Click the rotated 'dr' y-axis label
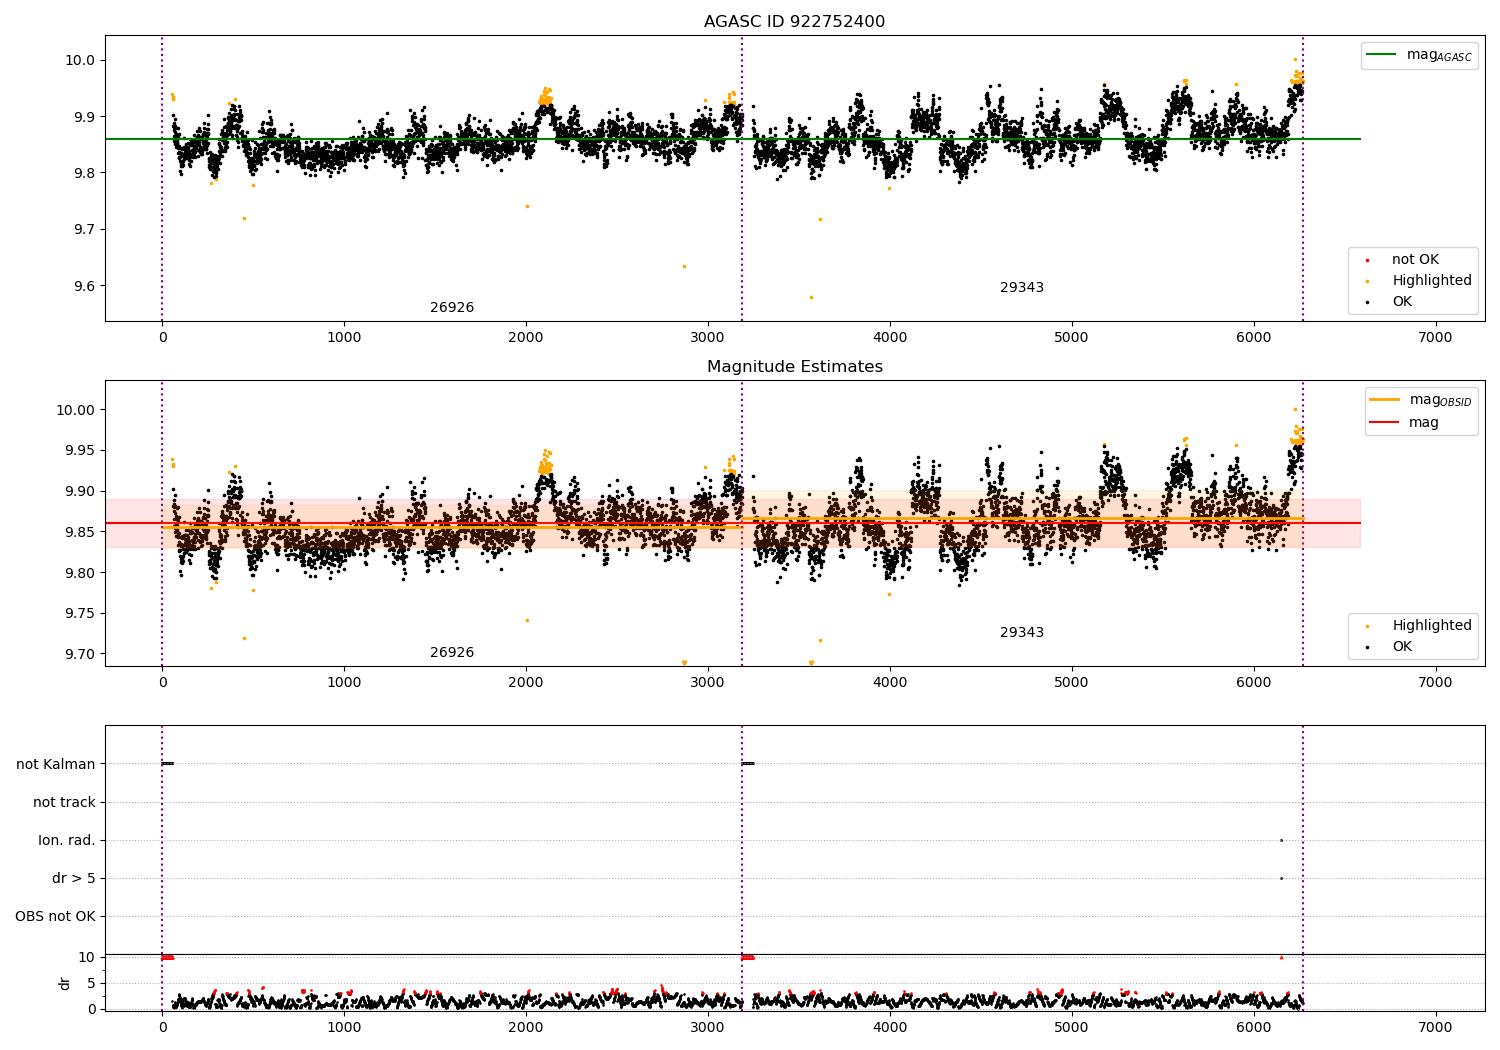 click(65, 983)
